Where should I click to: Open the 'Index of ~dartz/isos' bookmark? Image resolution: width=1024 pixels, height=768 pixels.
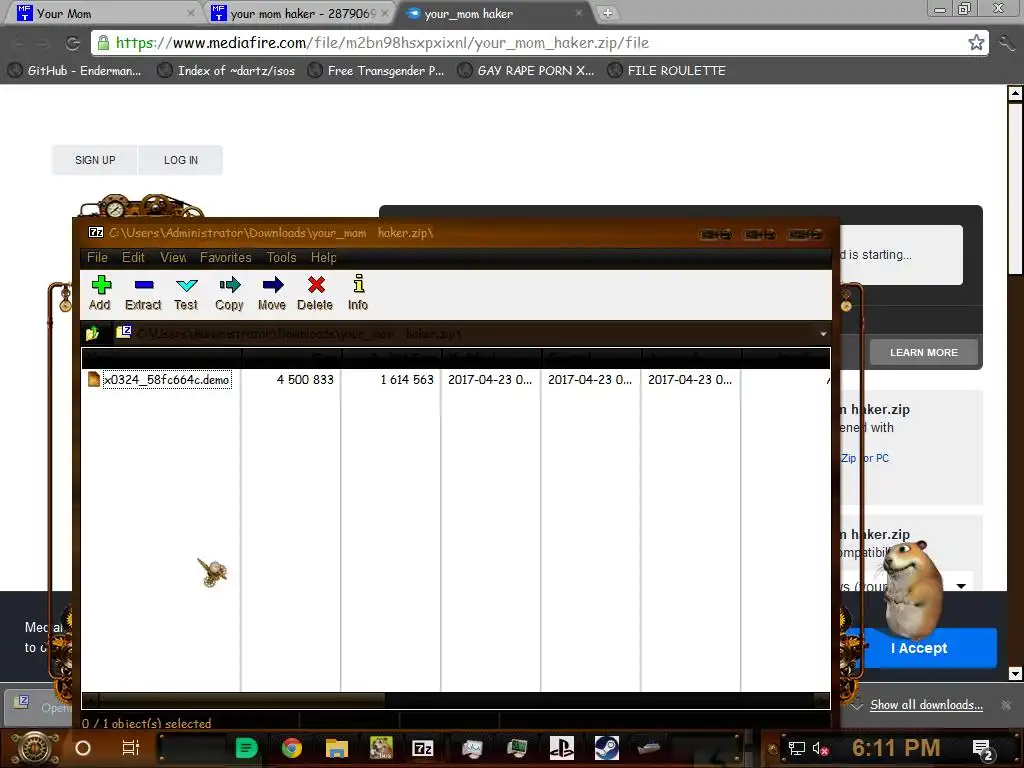pyautogui.click(x=227, y=71)
